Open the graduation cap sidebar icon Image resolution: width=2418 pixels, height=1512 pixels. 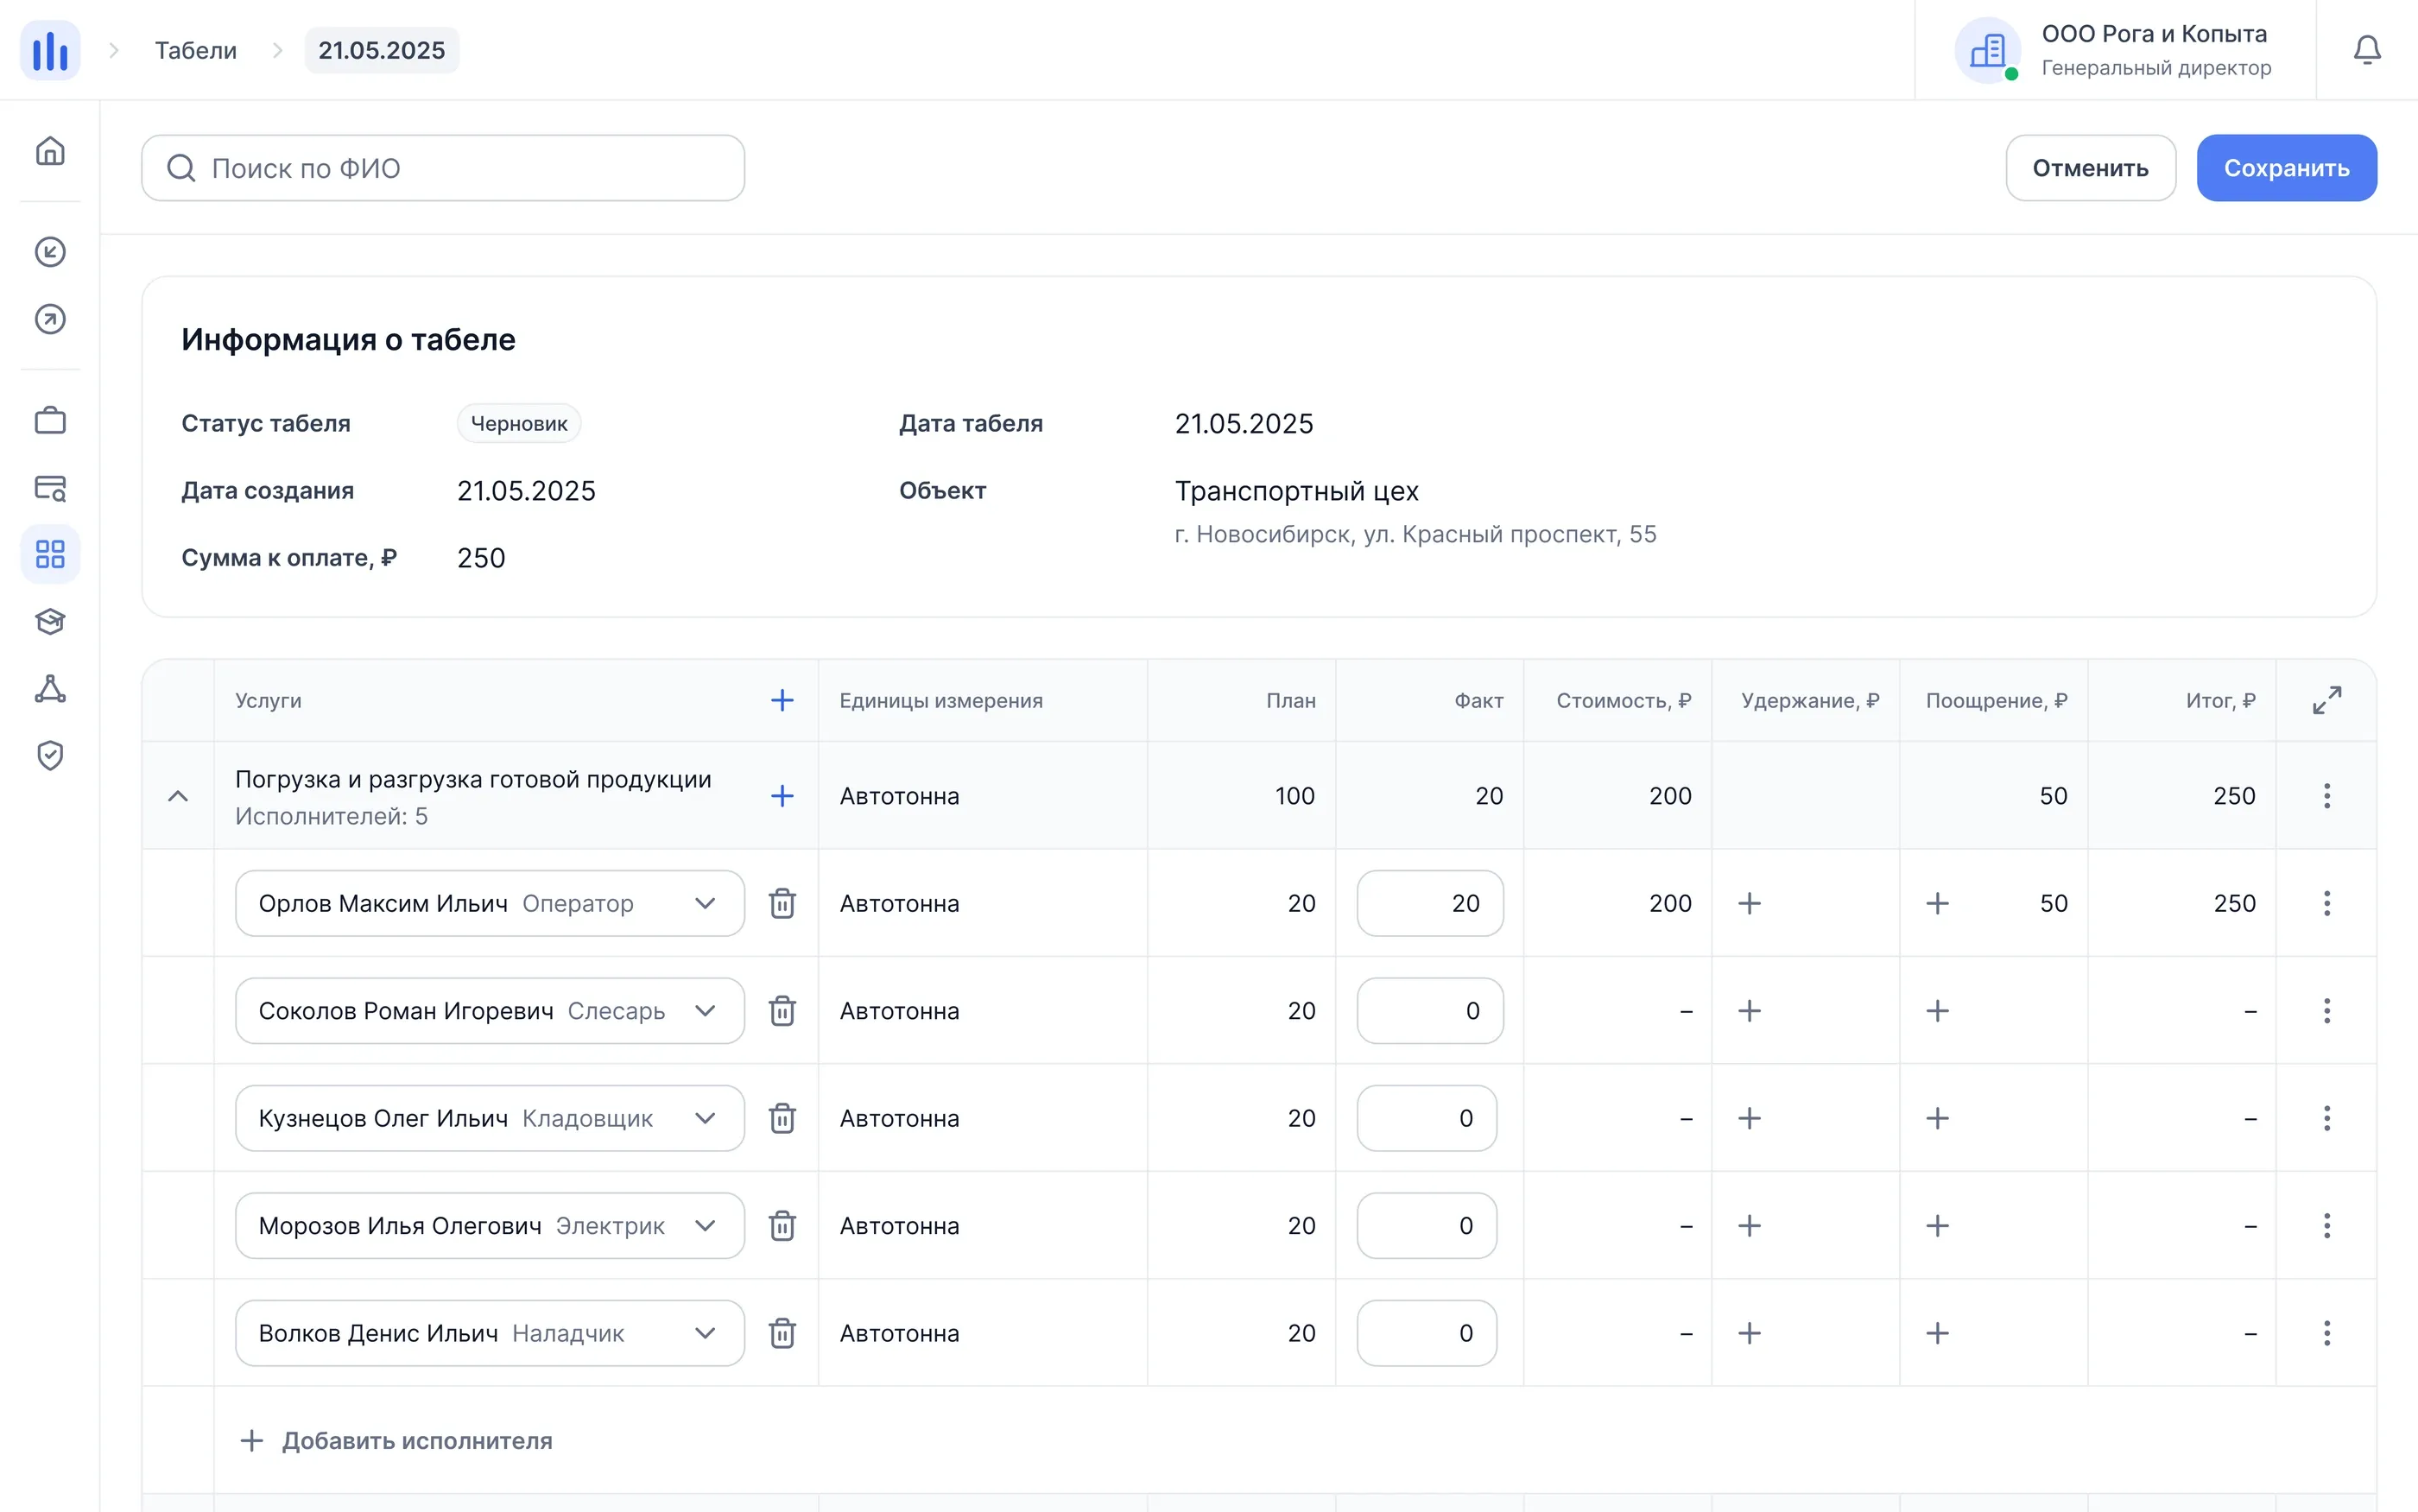tap(50, 621)
